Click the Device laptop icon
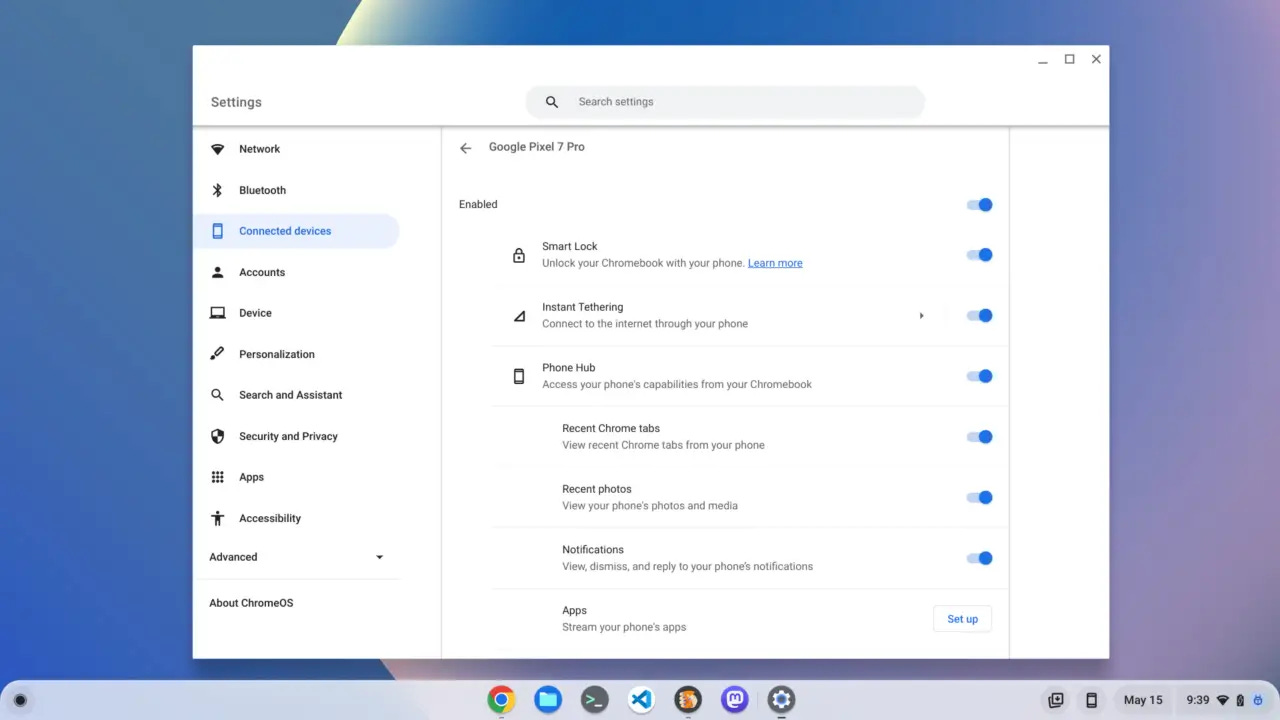 coord(217,313)
